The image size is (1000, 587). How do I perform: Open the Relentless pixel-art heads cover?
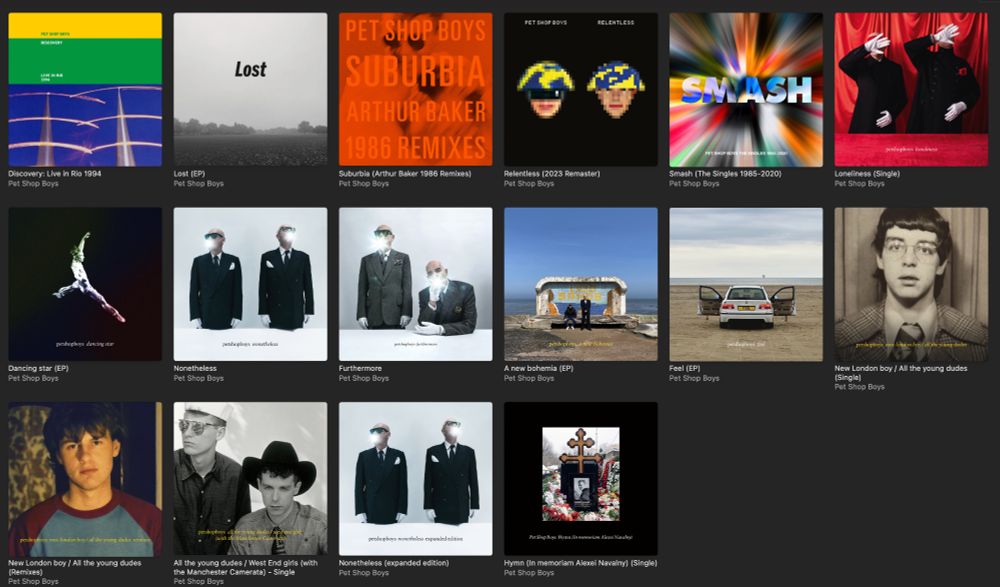point(580,89)
